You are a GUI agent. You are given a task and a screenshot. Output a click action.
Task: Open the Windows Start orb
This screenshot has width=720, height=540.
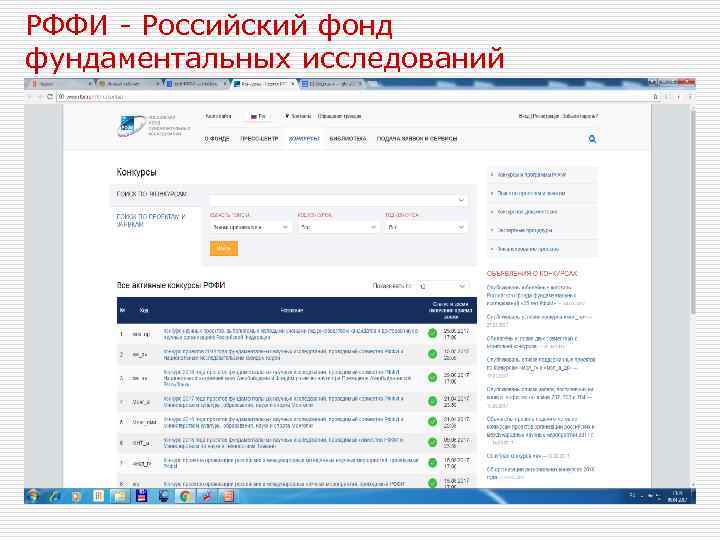33,496
